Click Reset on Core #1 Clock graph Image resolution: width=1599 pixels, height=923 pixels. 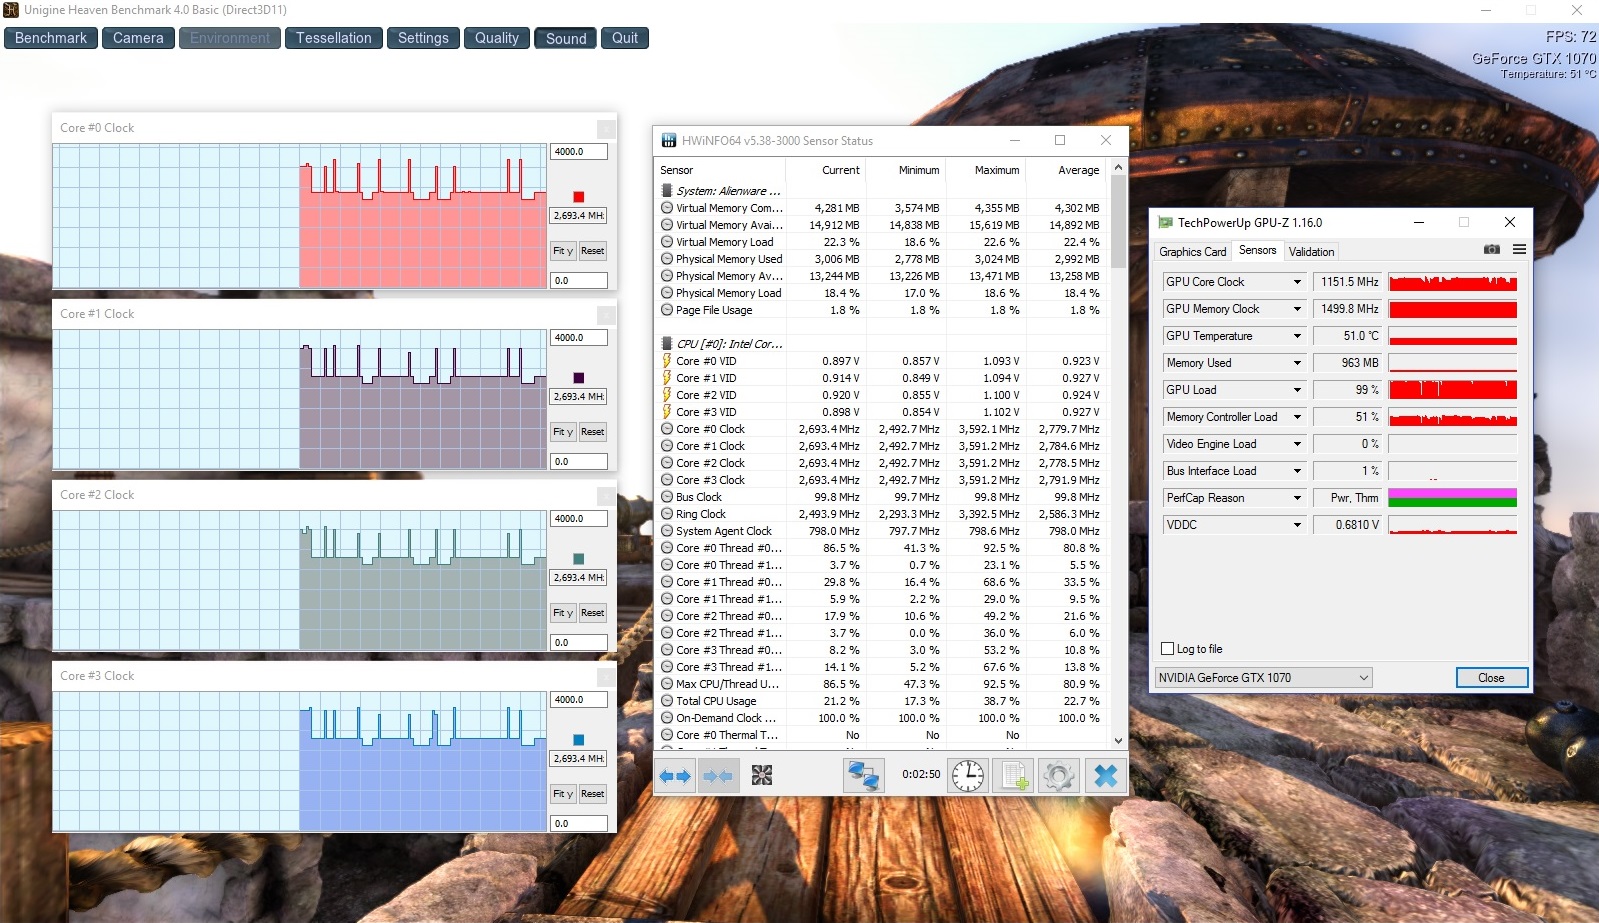[x=592, y=432]
